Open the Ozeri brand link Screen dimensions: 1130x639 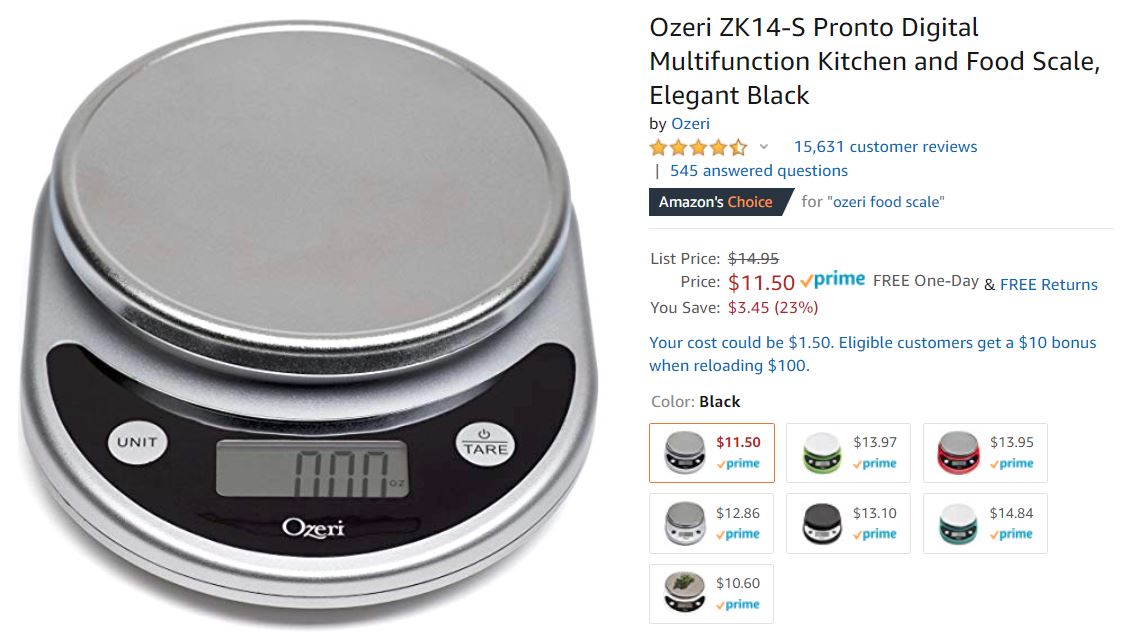[690, 124]
